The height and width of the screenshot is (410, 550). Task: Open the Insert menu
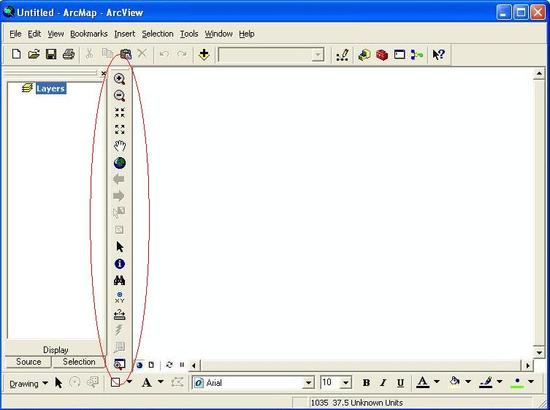(x=125, y=34)
